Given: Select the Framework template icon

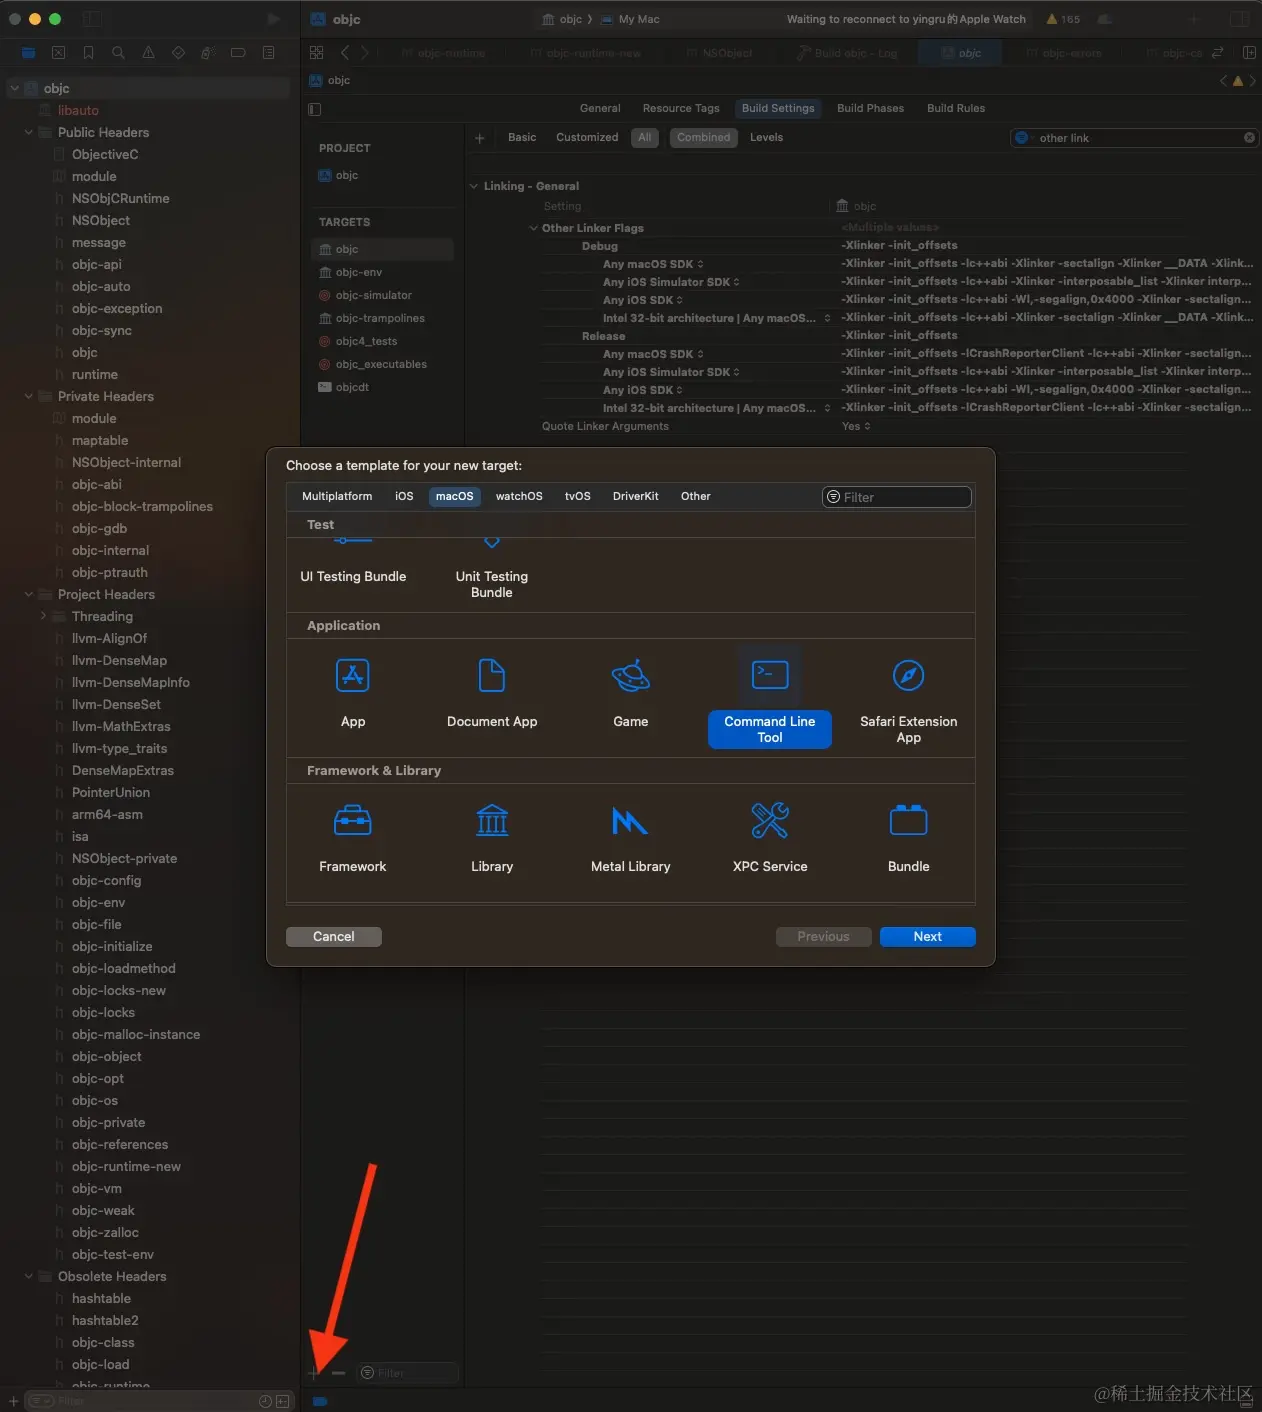Looking at the screenshot, I should pos(352,821).
